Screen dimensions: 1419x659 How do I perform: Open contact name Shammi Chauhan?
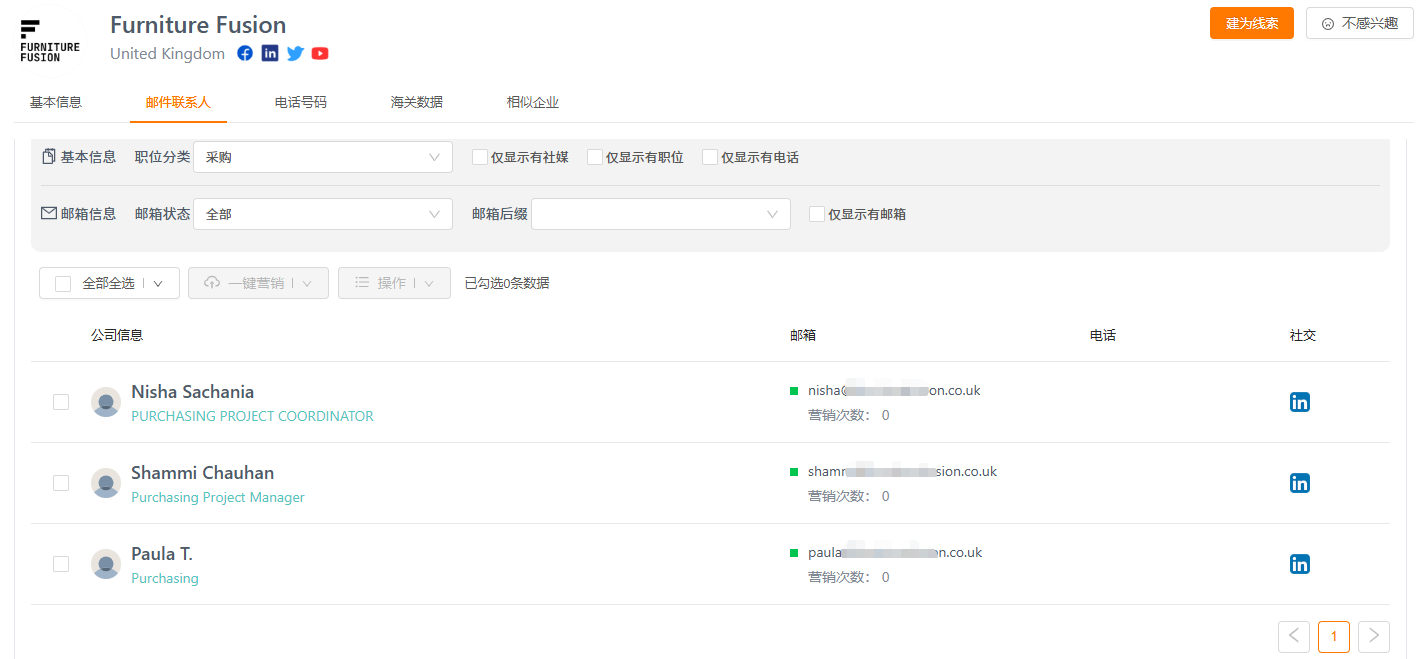[x=203, y=473]
